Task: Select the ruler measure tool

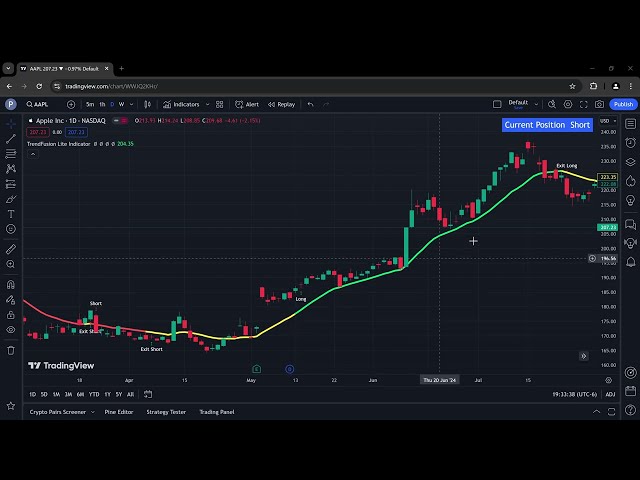Action: [x=11, y=249]
